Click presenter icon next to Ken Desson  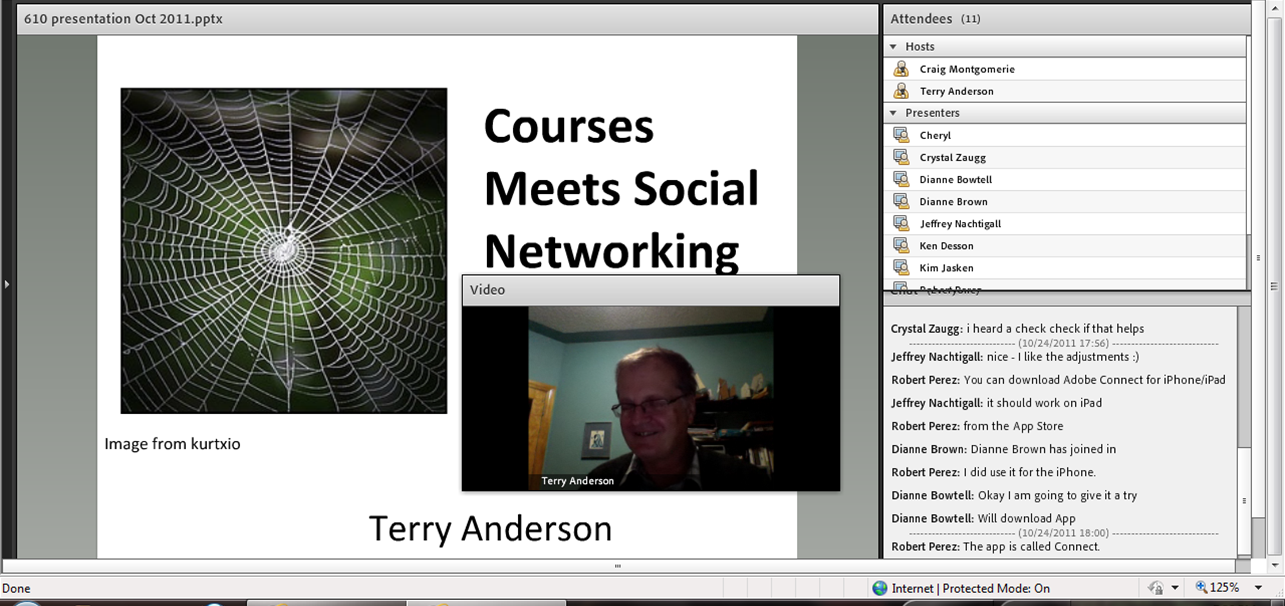click(x=901, y=245)
